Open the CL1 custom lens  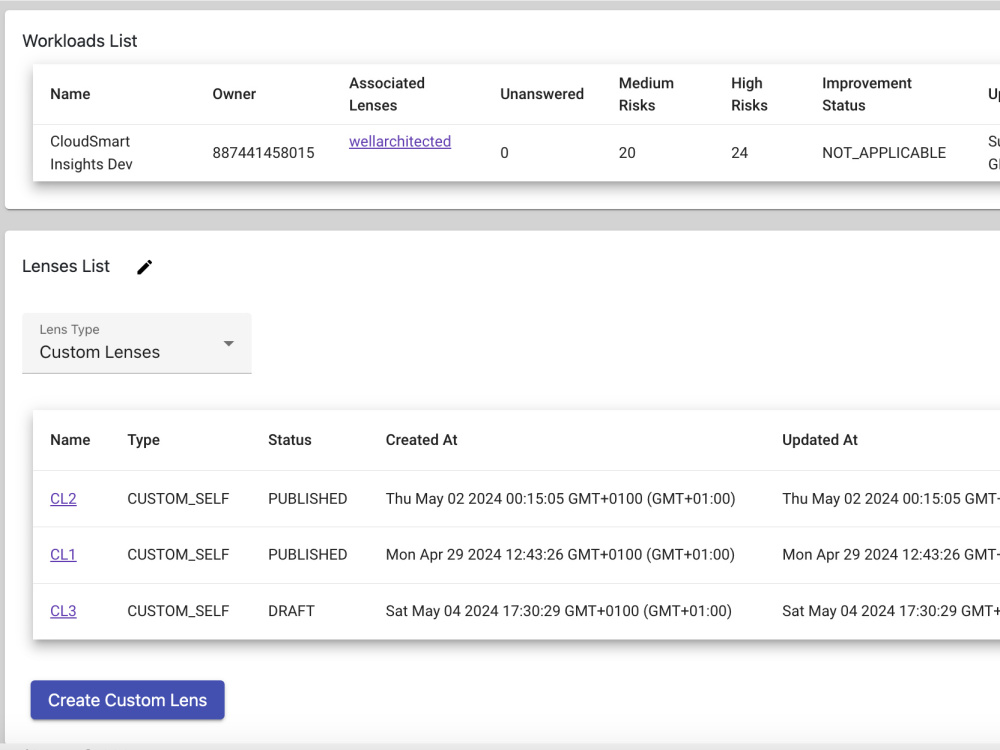coord(63,555)
